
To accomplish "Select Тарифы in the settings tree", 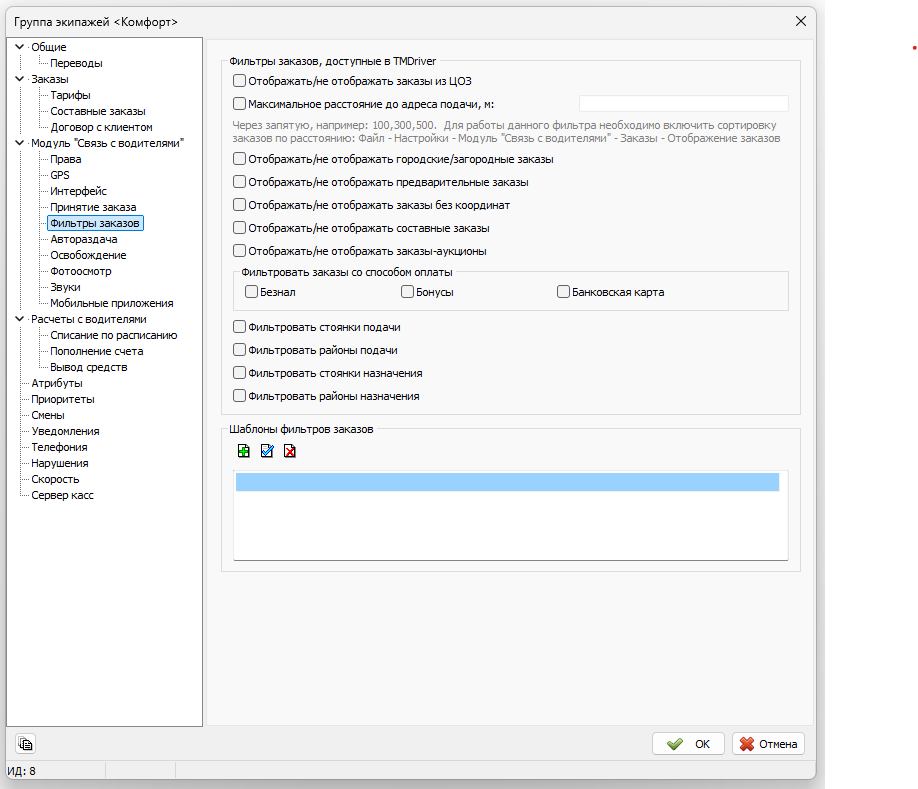I will (70, 95).
